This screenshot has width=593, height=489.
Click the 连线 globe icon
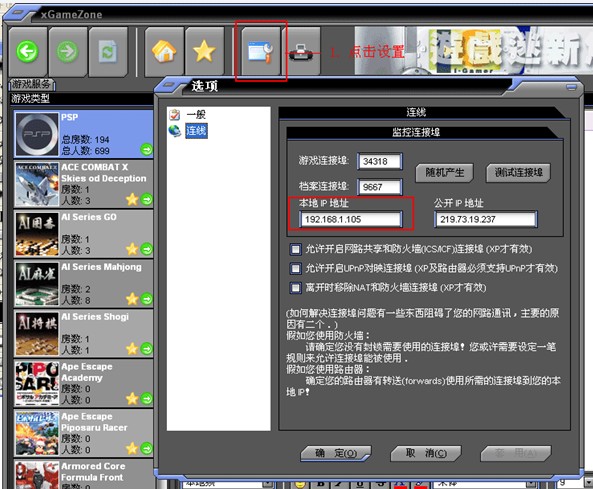pos(175,131)
